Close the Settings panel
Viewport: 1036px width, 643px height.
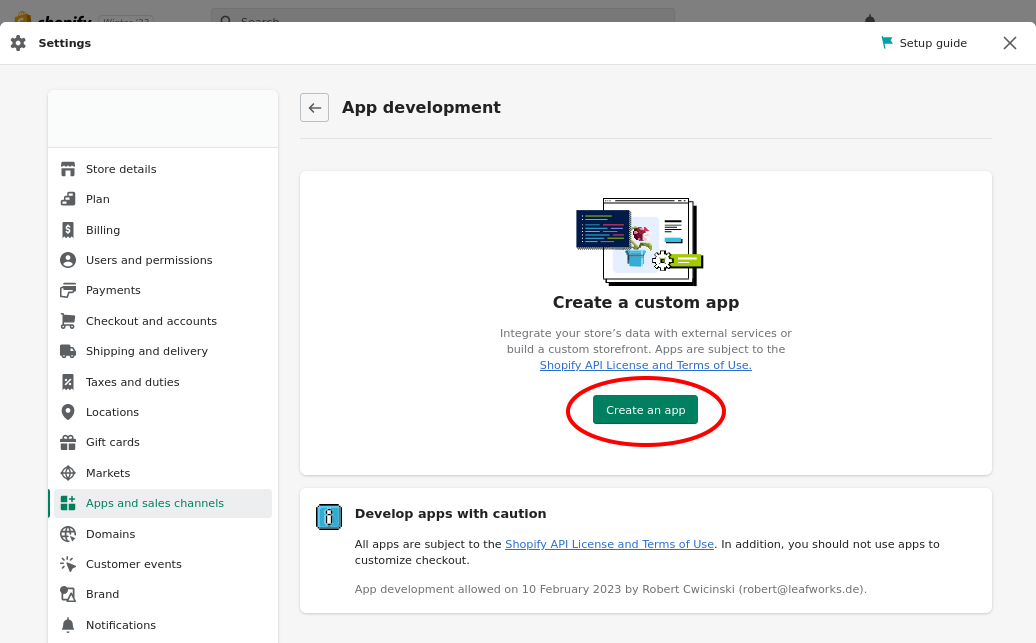(1010, 43)
